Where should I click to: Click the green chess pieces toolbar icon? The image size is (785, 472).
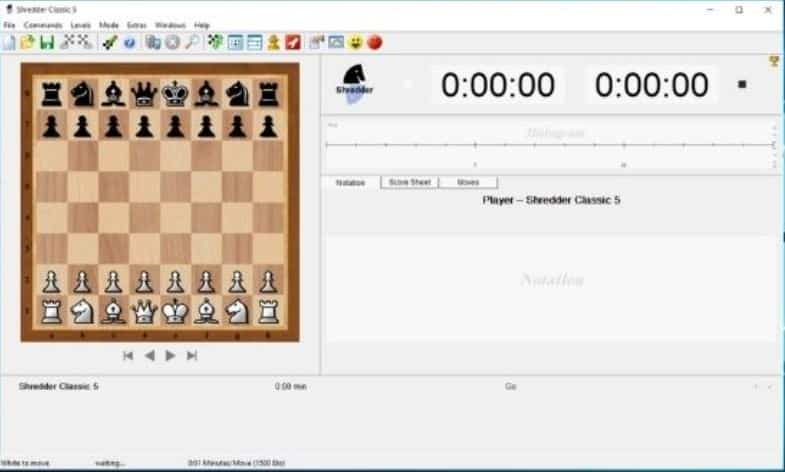coord(215,43)
